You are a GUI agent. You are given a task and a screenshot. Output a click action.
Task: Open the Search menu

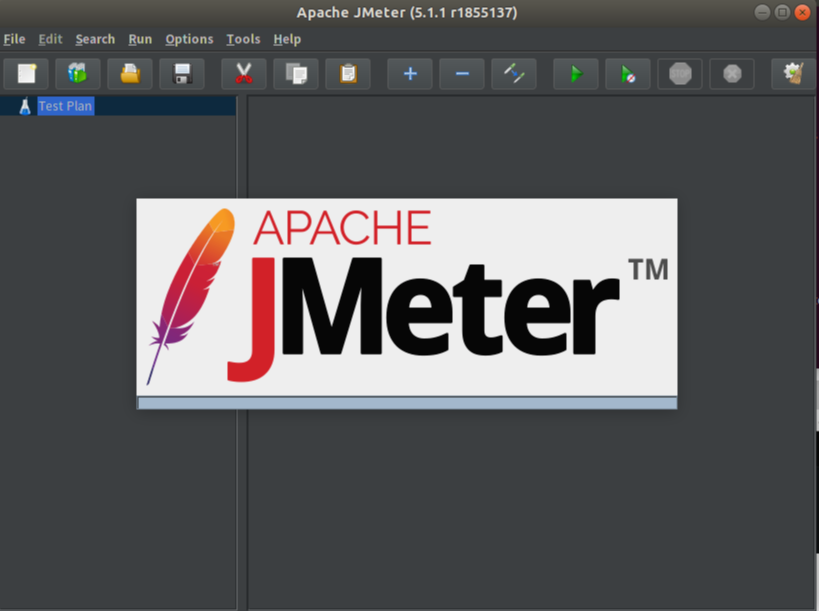point(95,39)
